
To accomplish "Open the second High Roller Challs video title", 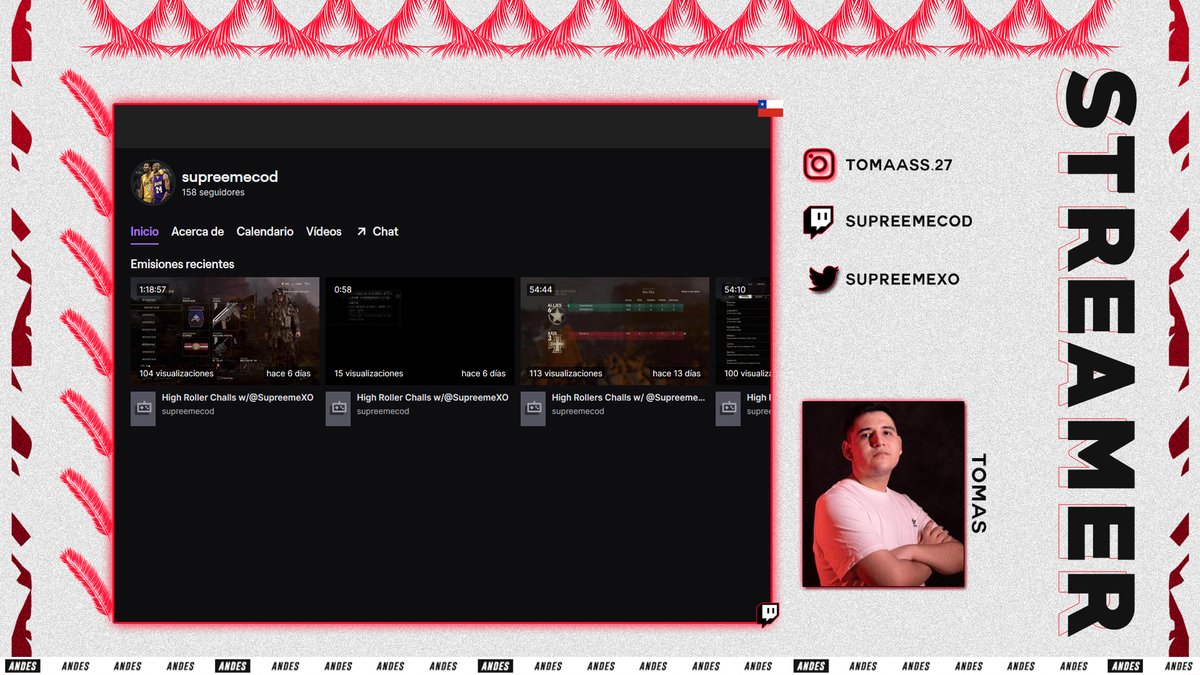I will (x=433, y=397).
